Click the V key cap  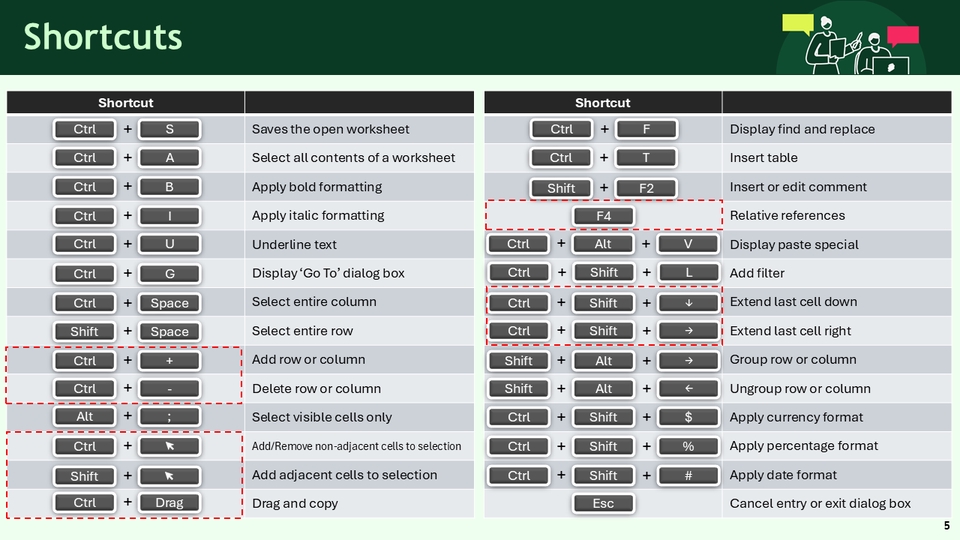click(688, 244)
